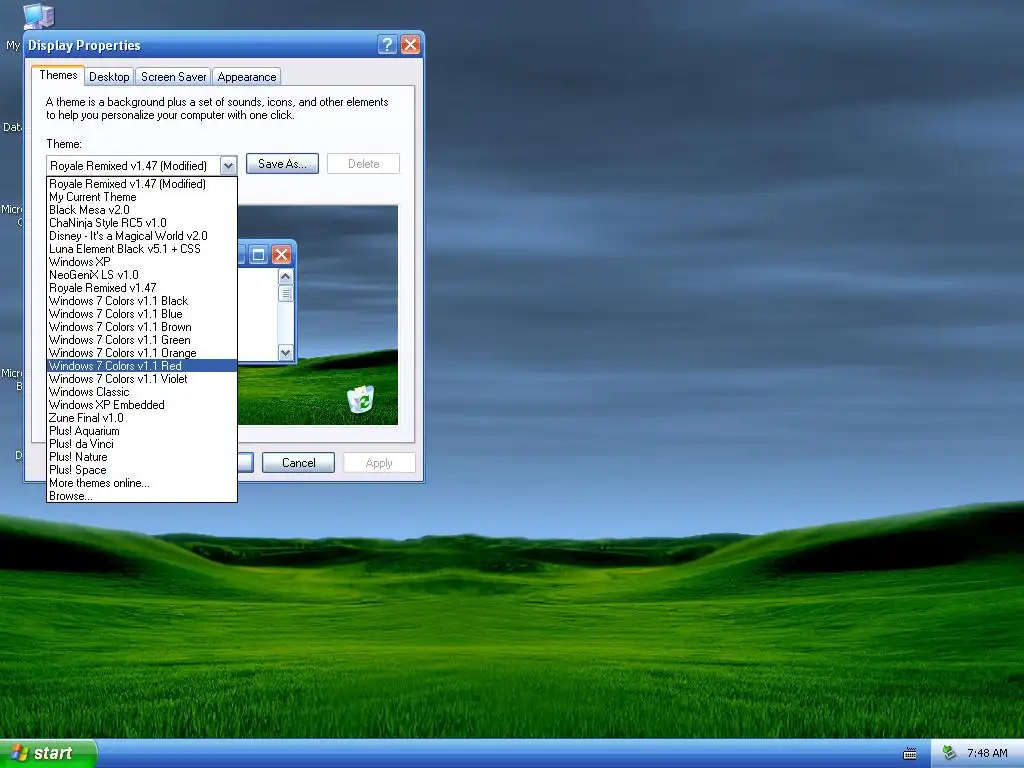Click the Save As... button

(x=282, y=164)
